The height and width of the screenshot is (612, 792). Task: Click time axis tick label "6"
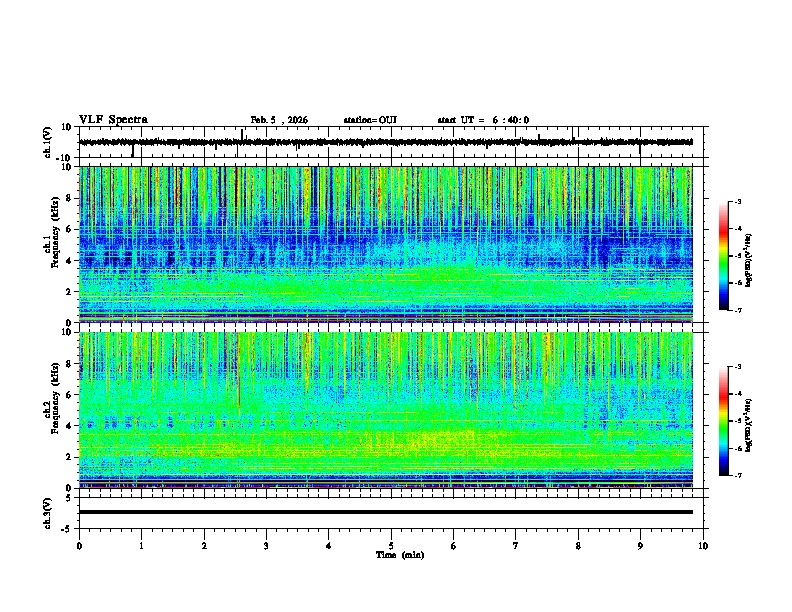[454, 545]
